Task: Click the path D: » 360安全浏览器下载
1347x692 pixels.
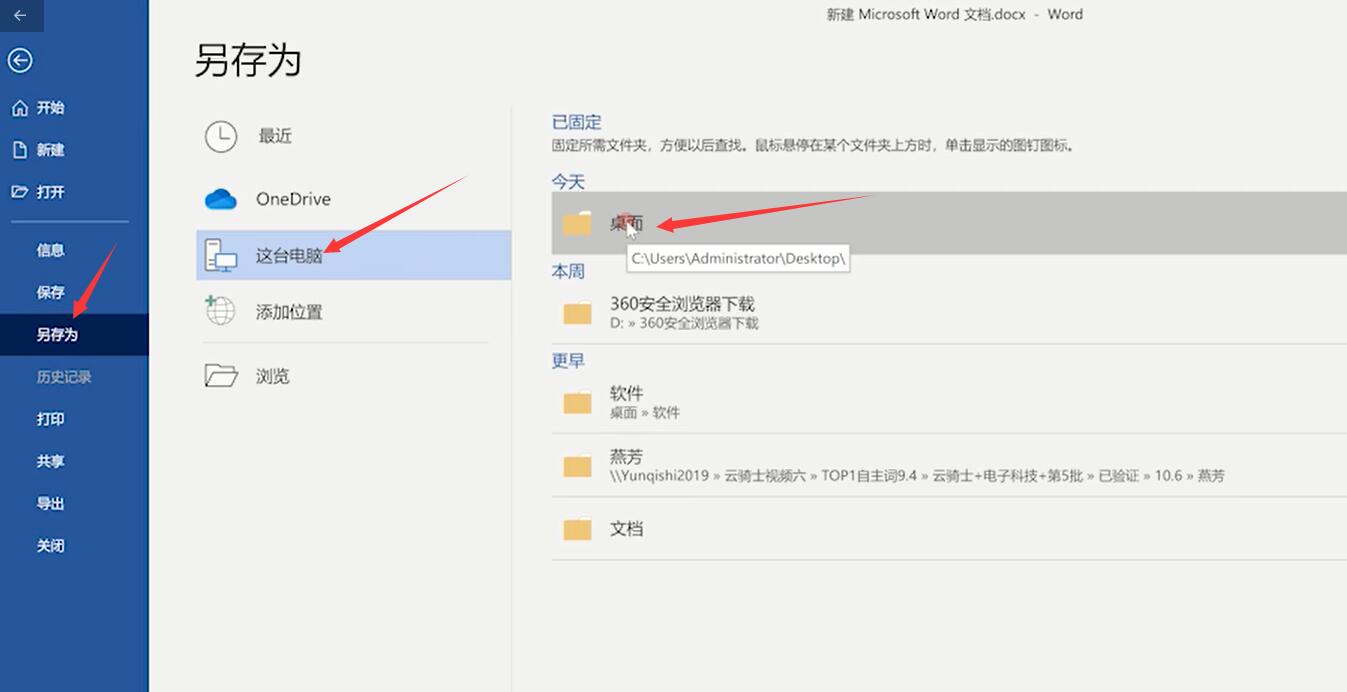Action: pyautogui.click(x=684, y=323)
